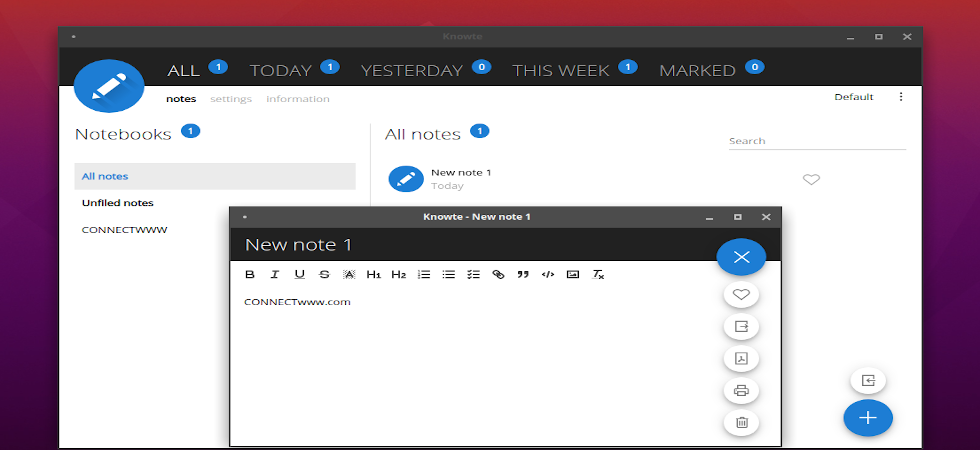The height and width of the screenshot is (450, 980).
Task: Toggle italic formatting in note editor
Action: (x=274, y=274)
